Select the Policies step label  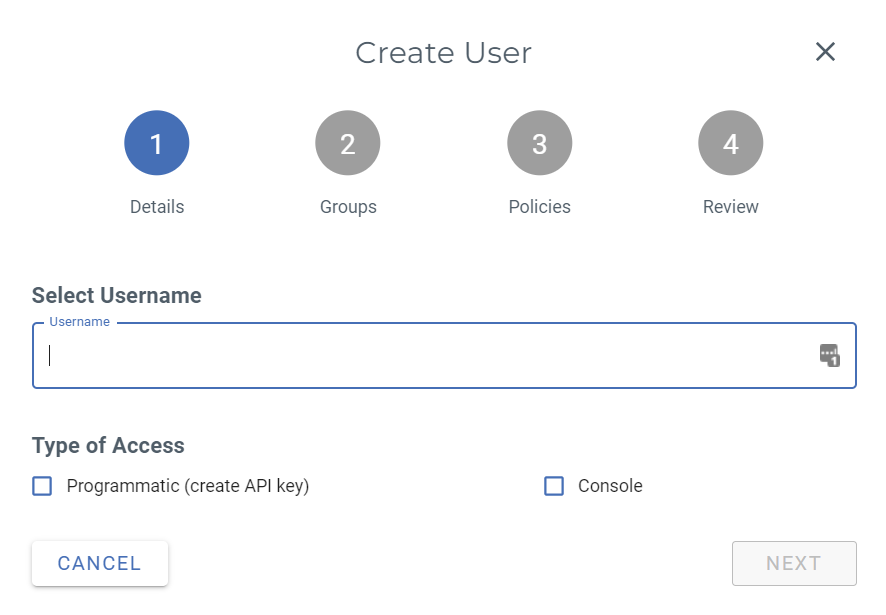click(540, 207)
